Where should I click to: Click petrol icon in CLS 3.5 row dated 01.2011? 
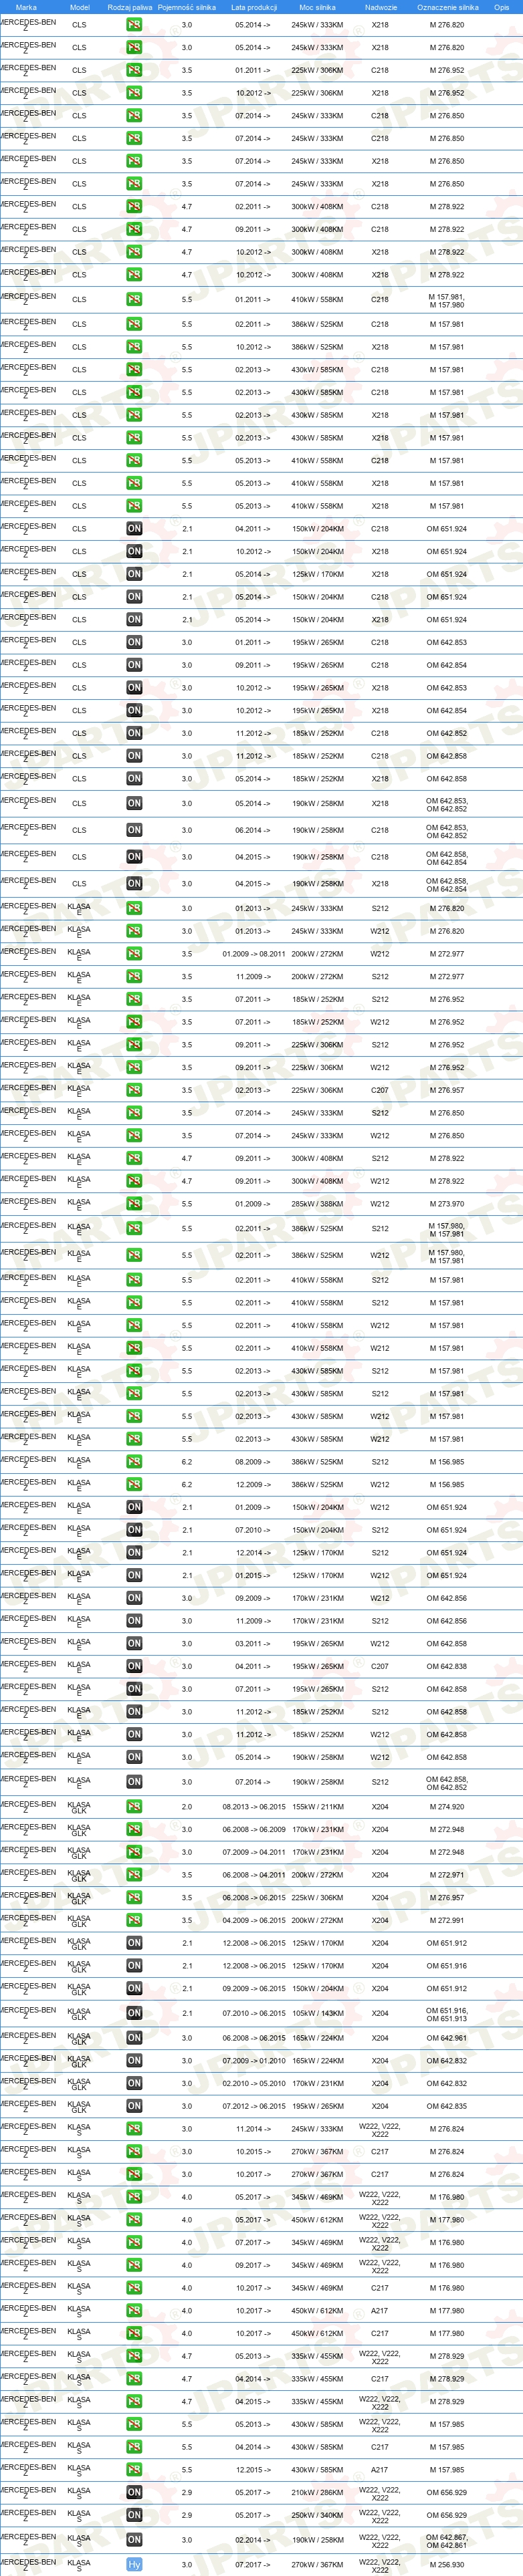134,70
